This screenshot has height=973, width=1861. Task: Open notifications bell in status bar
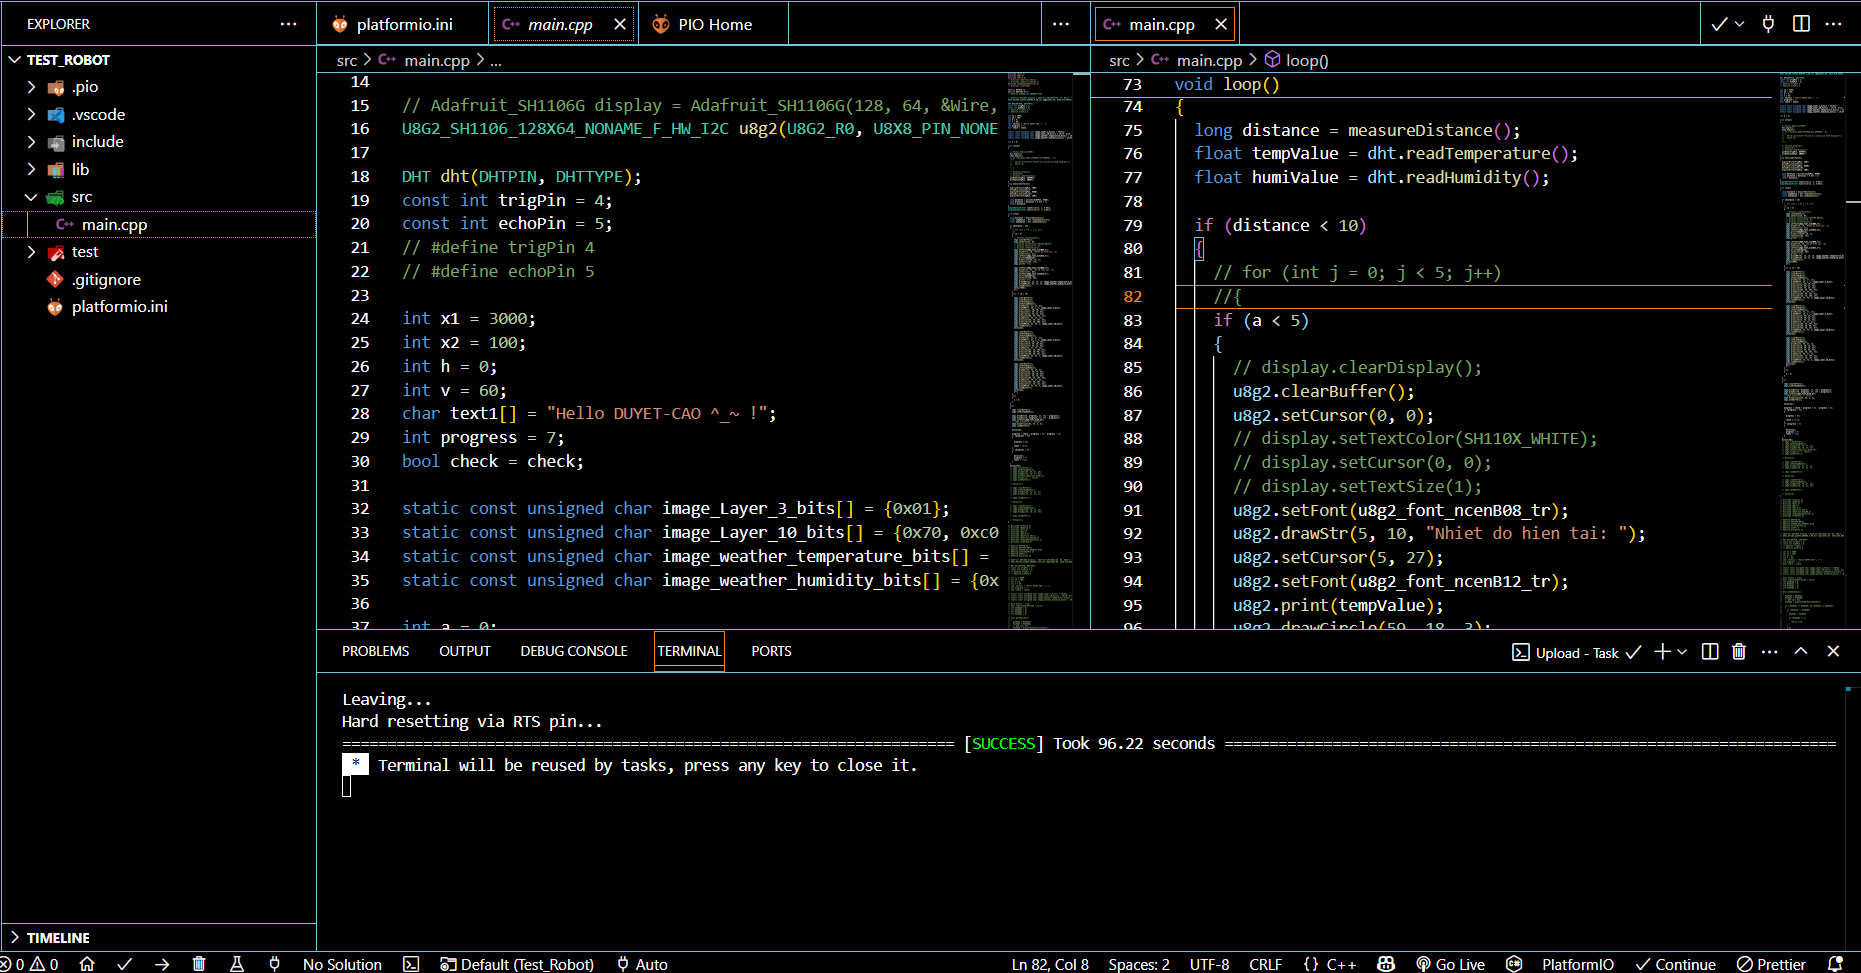point(1835,964)
